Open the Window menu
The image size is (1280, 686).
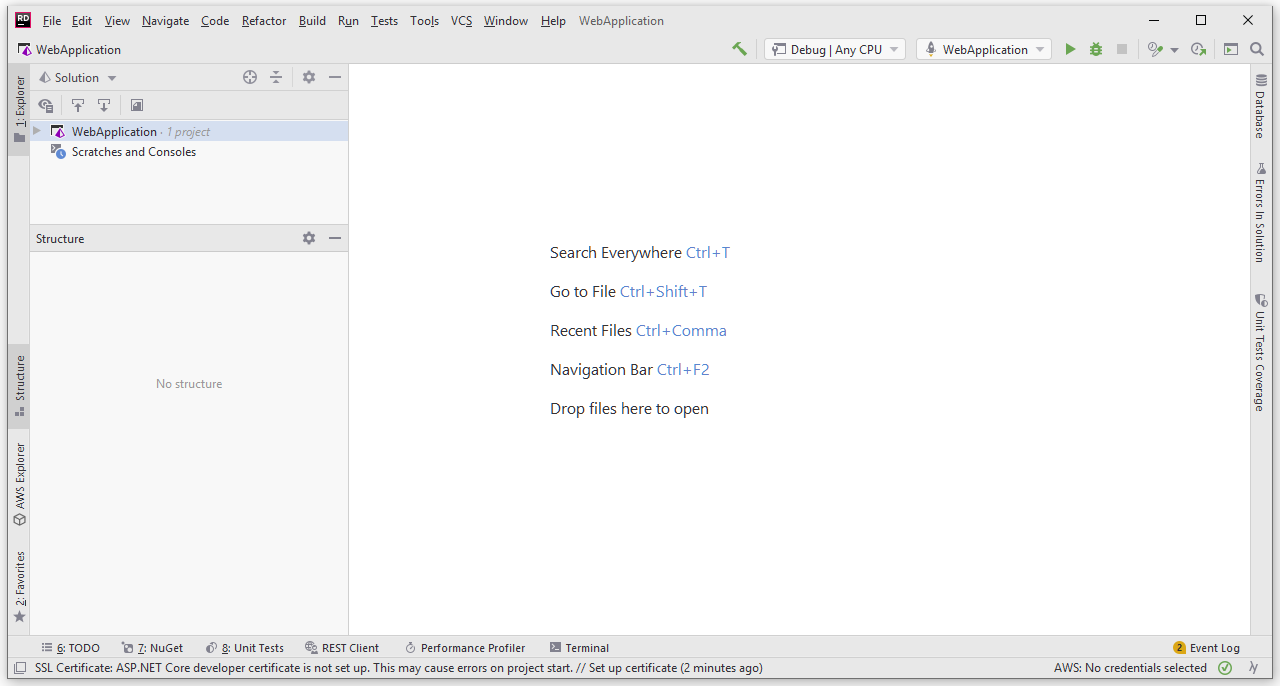click(506, 20)
